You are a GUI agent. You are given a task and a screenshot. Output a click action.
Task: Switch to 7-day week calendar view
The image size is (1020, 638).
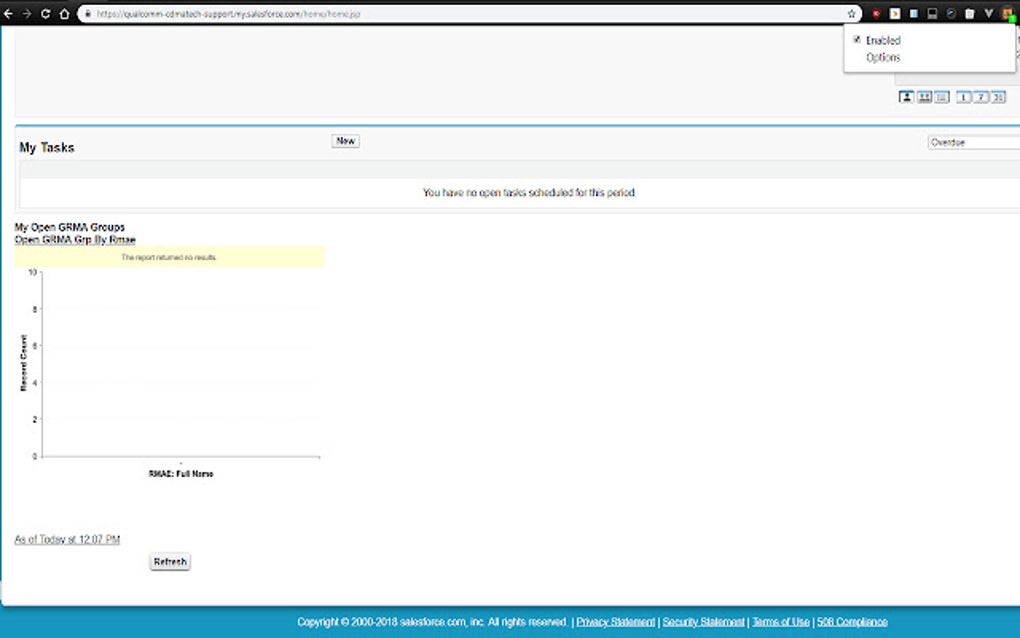pyautogui.click(x=981, y=97)
